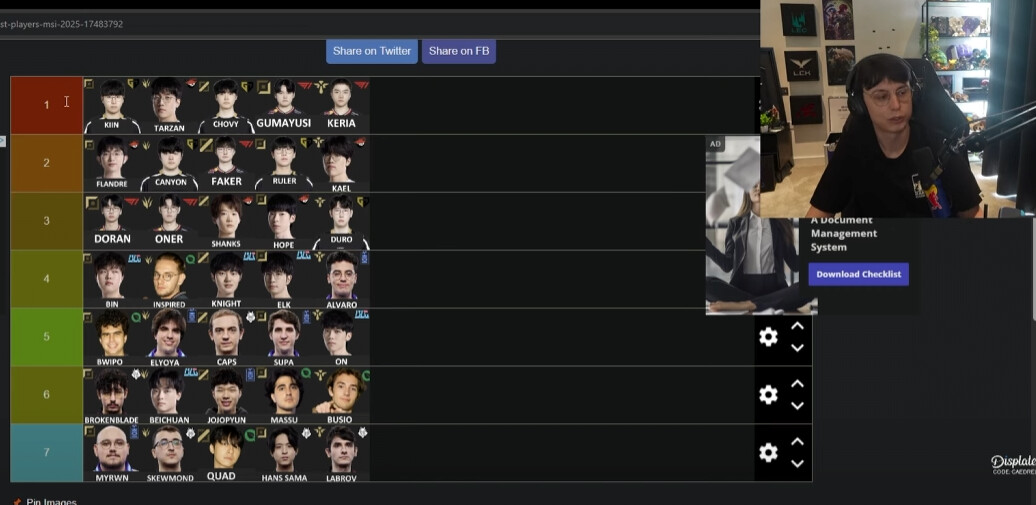Image resolution: width=1036 pixels, height=505 pixels.
Task: Open settings gear for tier 5 row
Action: click(x=768, y=337)
